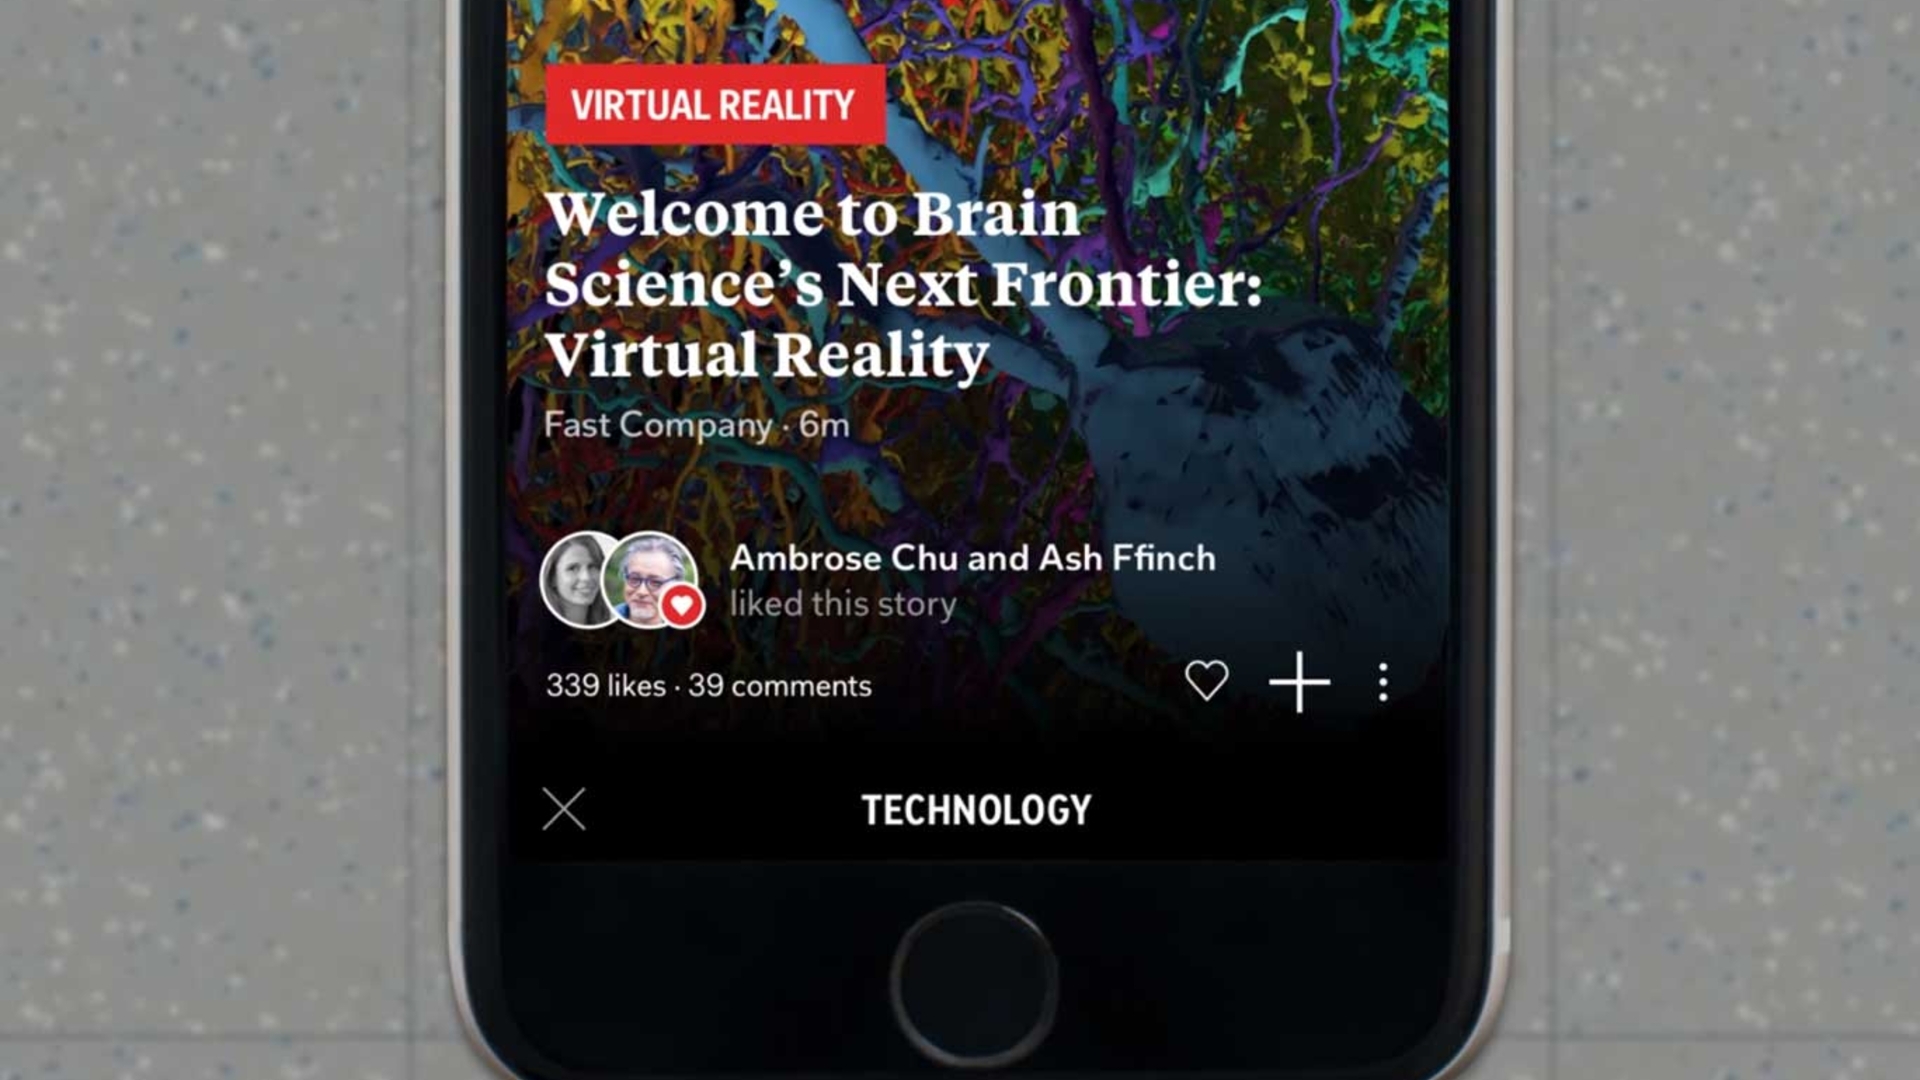The width and height of the screenshot is (1920, 1080).
Task: Select the VIRTUAL REALITY category tag
Action: pos(712,104)
